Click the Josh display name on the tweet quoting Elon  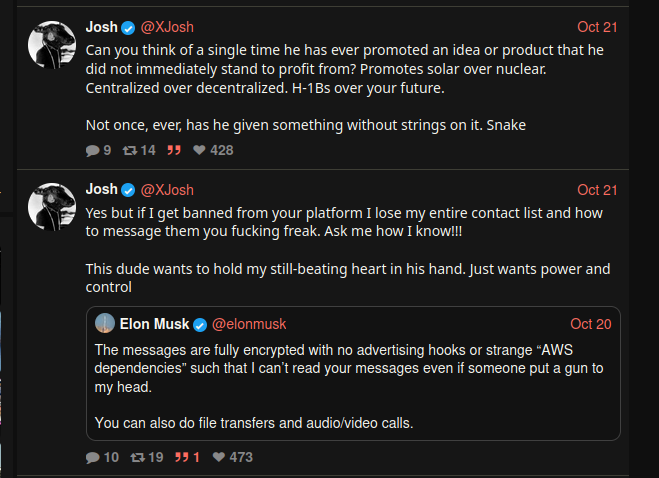pos(102,190)
